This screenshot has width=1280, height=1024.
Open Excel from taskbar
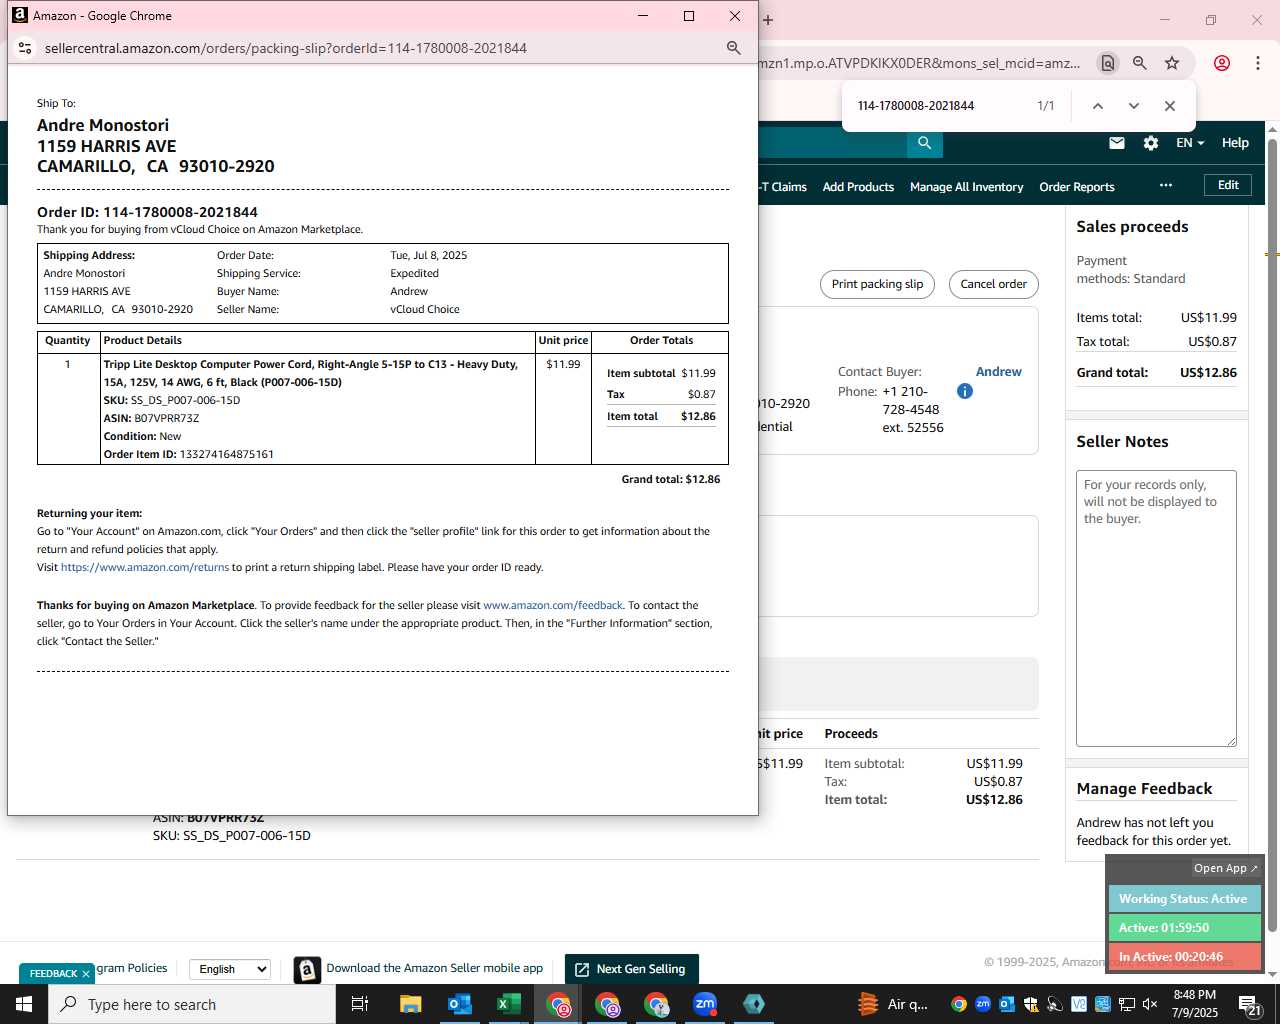click(x=508, y=1004)
